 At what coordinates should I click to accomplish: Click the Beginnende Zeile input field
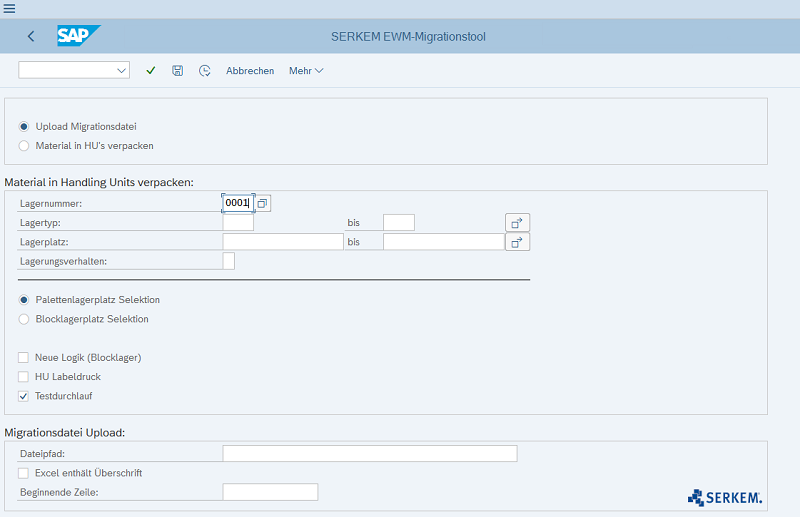270,492
